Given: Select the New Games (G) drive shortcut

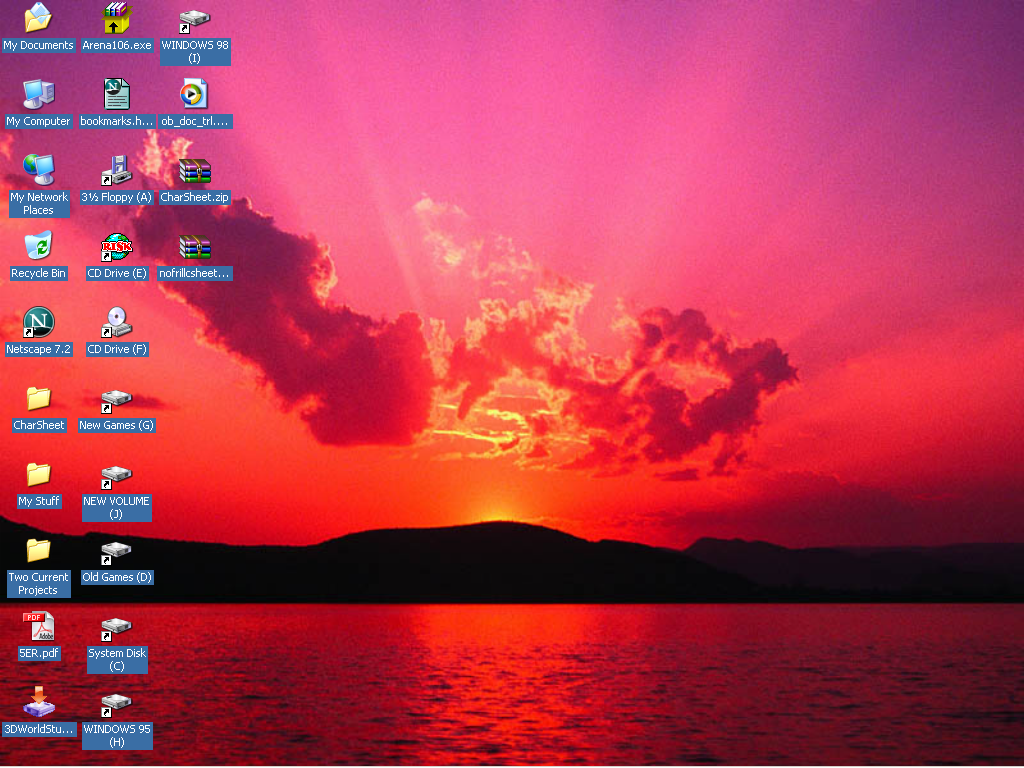Looking at the screenshot, I should coord(117,400).
